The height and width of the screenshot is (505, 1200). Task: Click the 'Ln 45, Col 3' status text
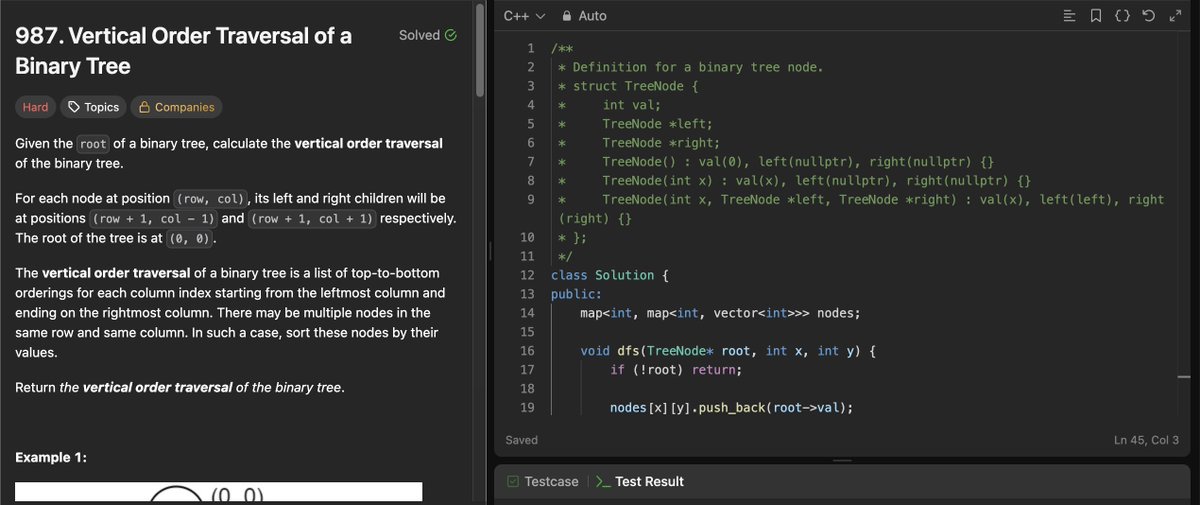coord(1146,440)
